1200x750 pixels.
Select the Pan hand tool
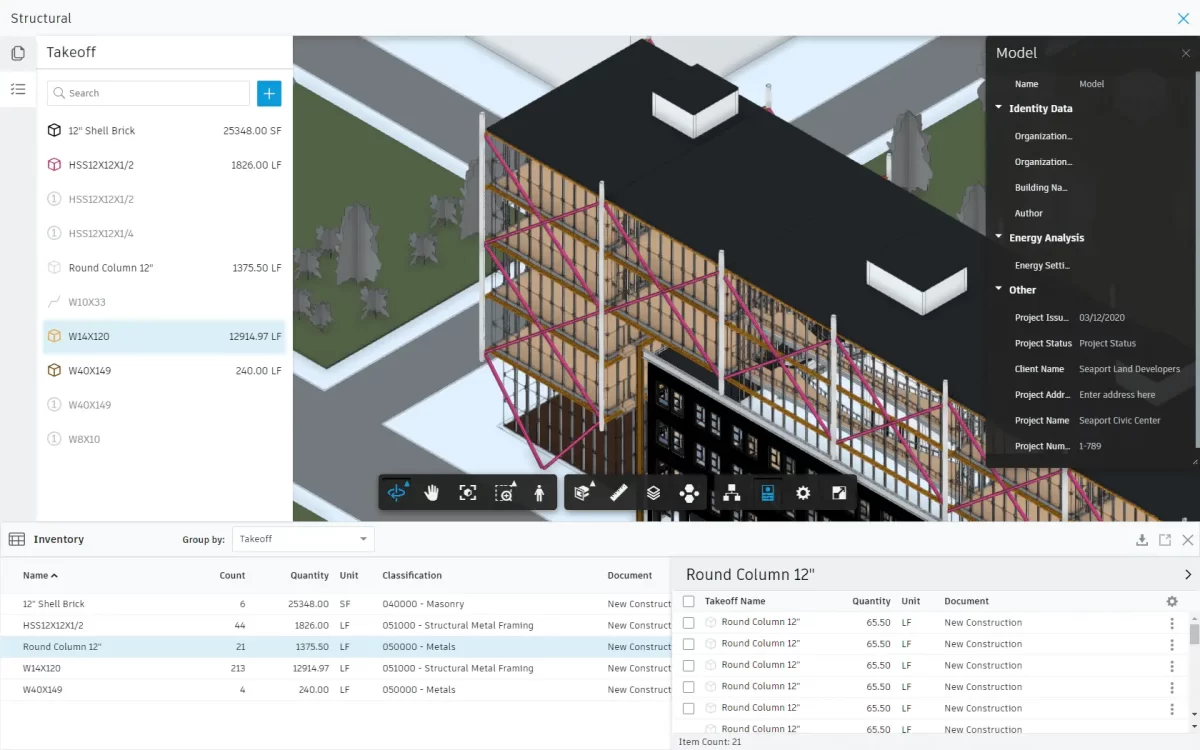coord(432,492)
